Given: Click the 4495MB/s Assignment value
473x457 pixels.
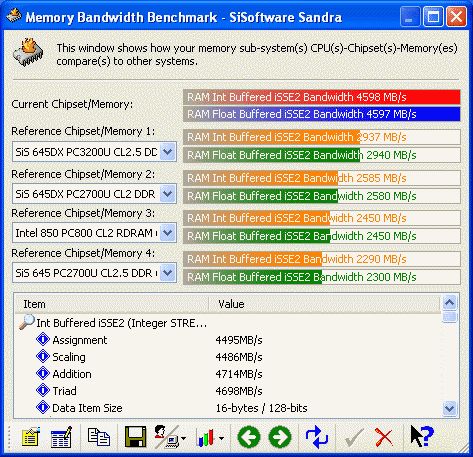Looking at the screenshot, I should (x=239, y=340).
